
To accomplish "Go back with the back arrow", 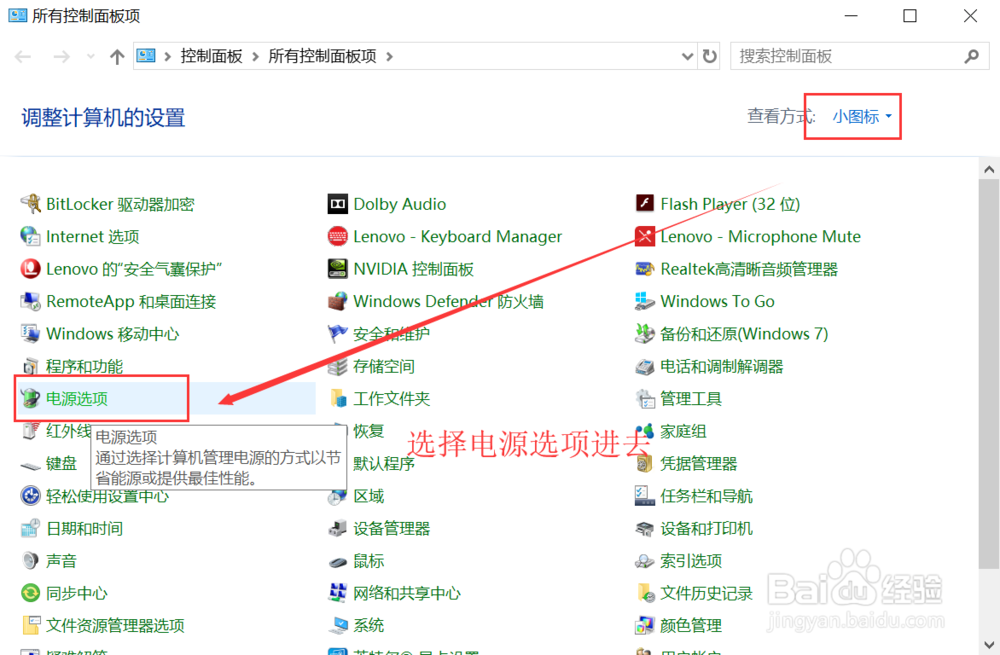I will click(x=23, y=57).
